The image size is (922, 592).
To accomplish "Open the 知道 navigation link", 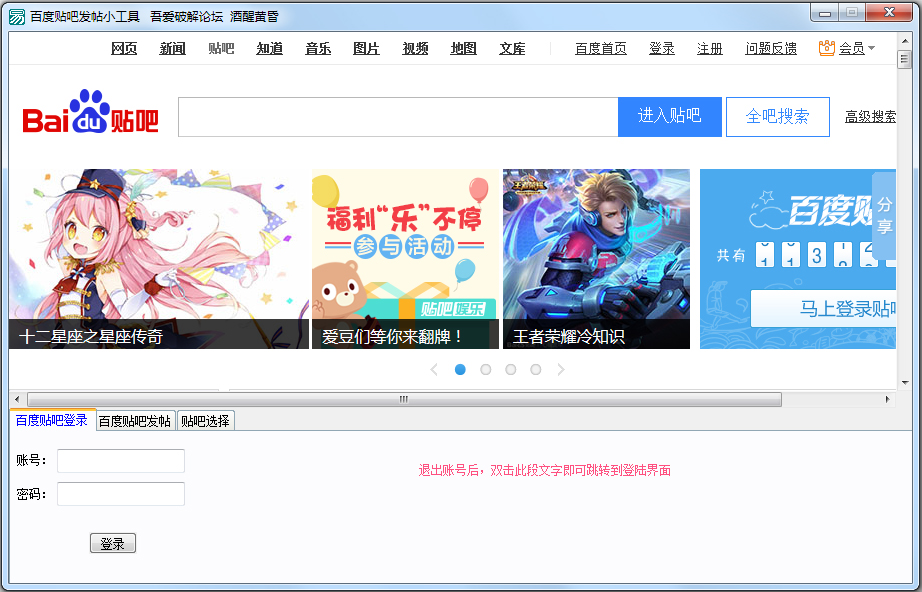I will [269, 48].
